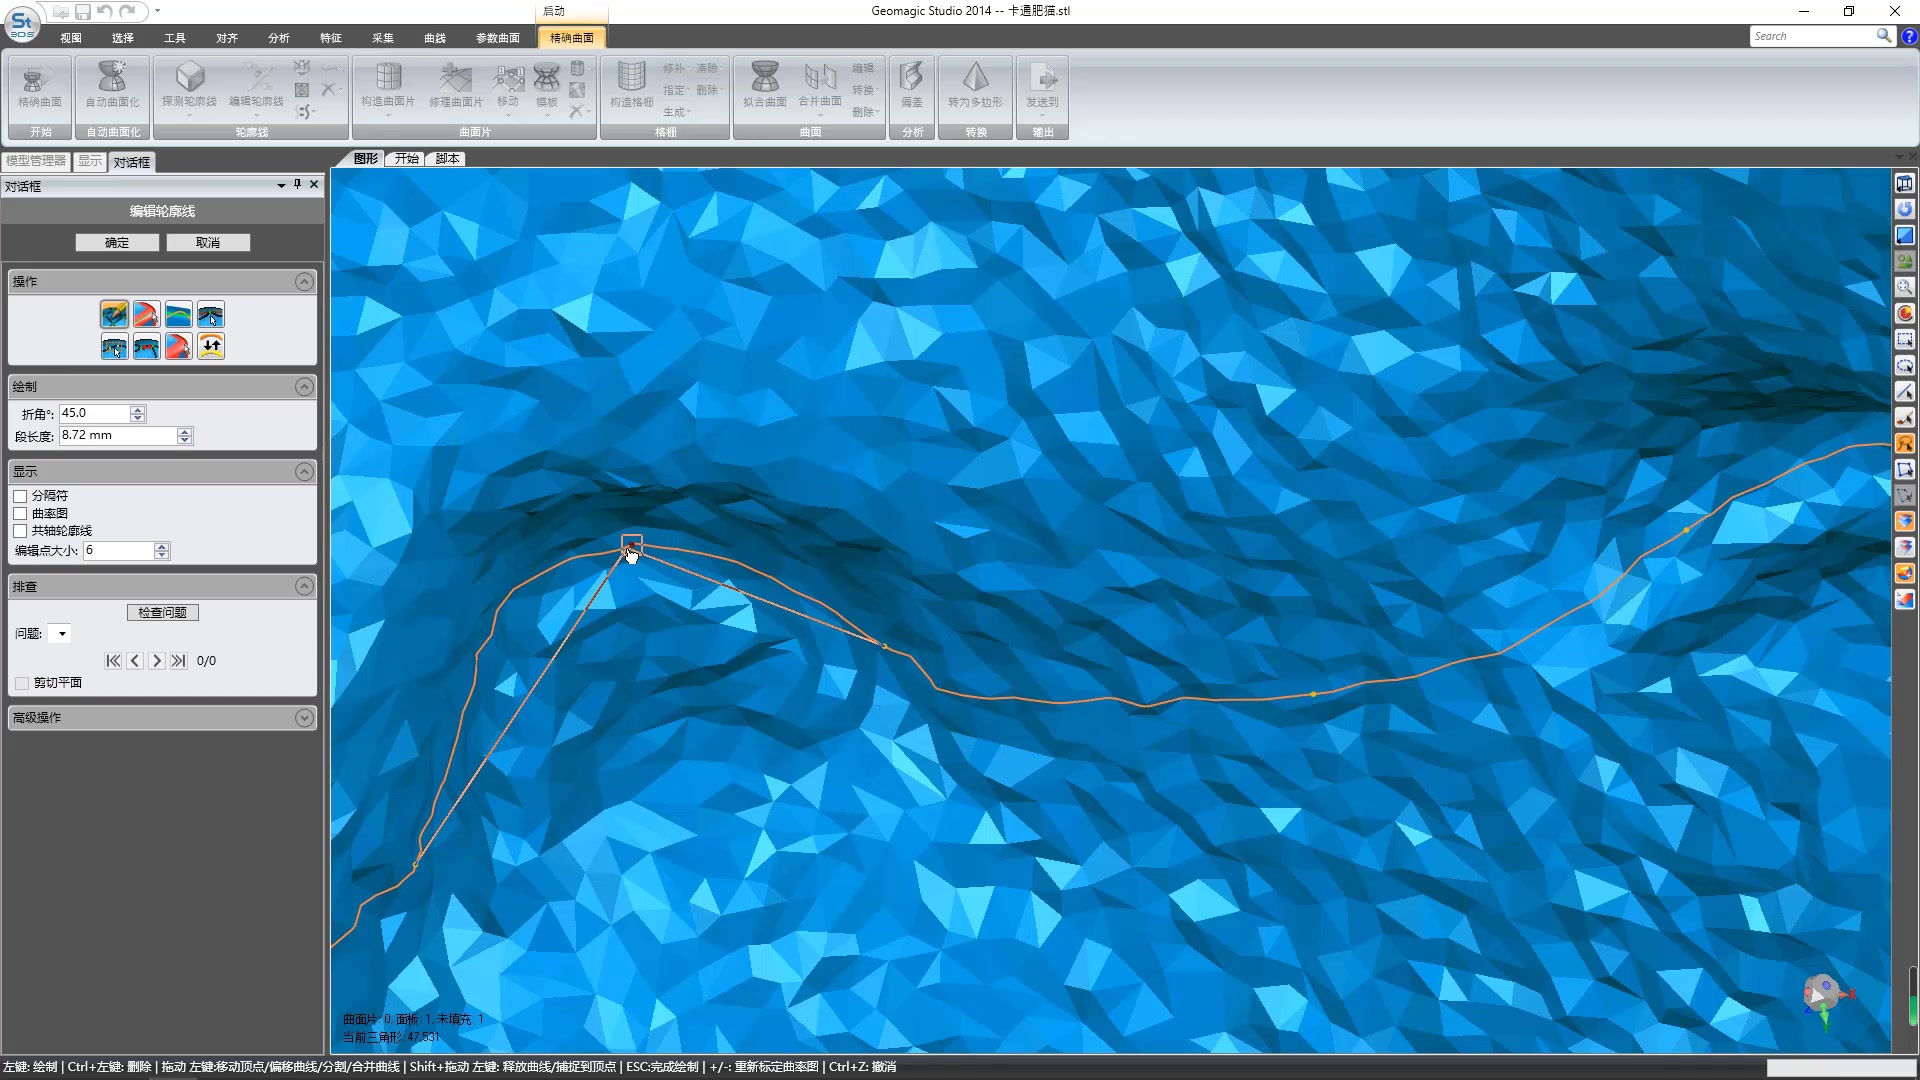Select the first tool in the bottom operation row
The height and width of the screenshot is (1080, 1920).
114,347
